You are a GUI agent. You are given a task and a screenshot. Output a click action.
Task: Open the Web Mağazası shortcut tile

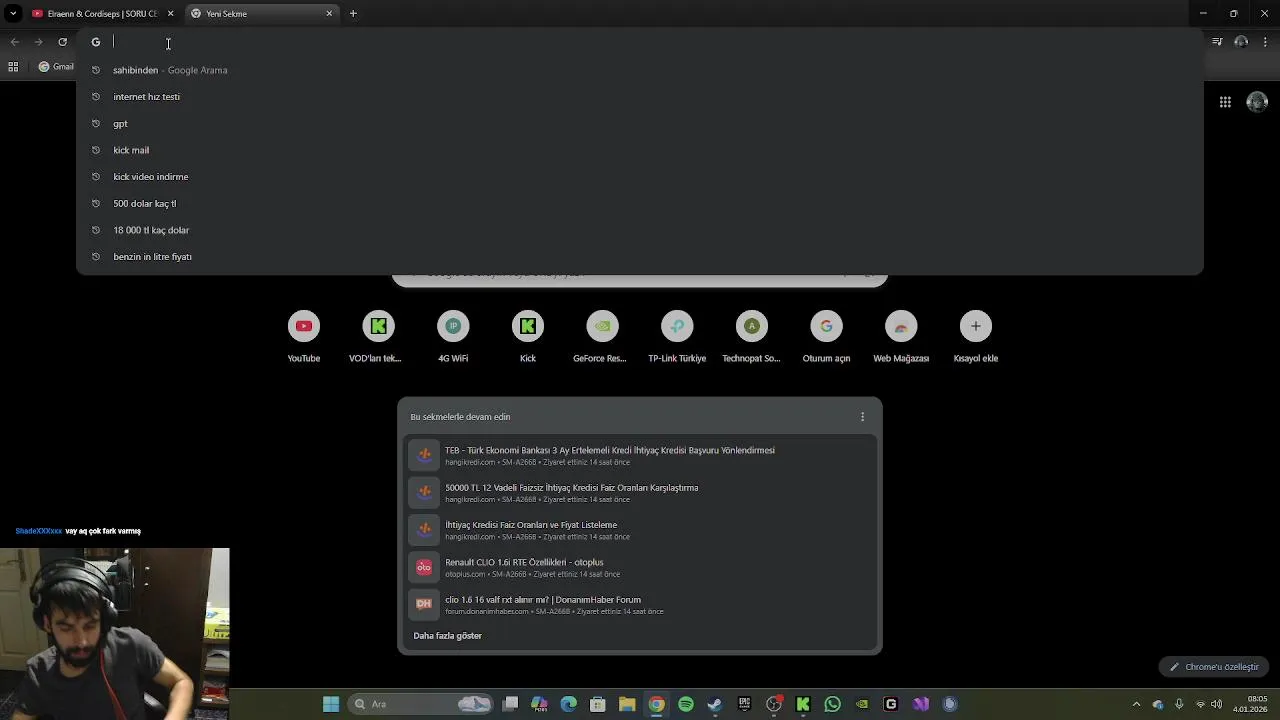click(x=901, y=337)
